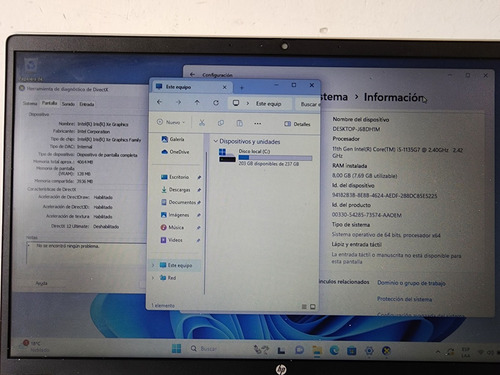
Task: Navigate up one folder level
Action: click(x=197, y=103)
